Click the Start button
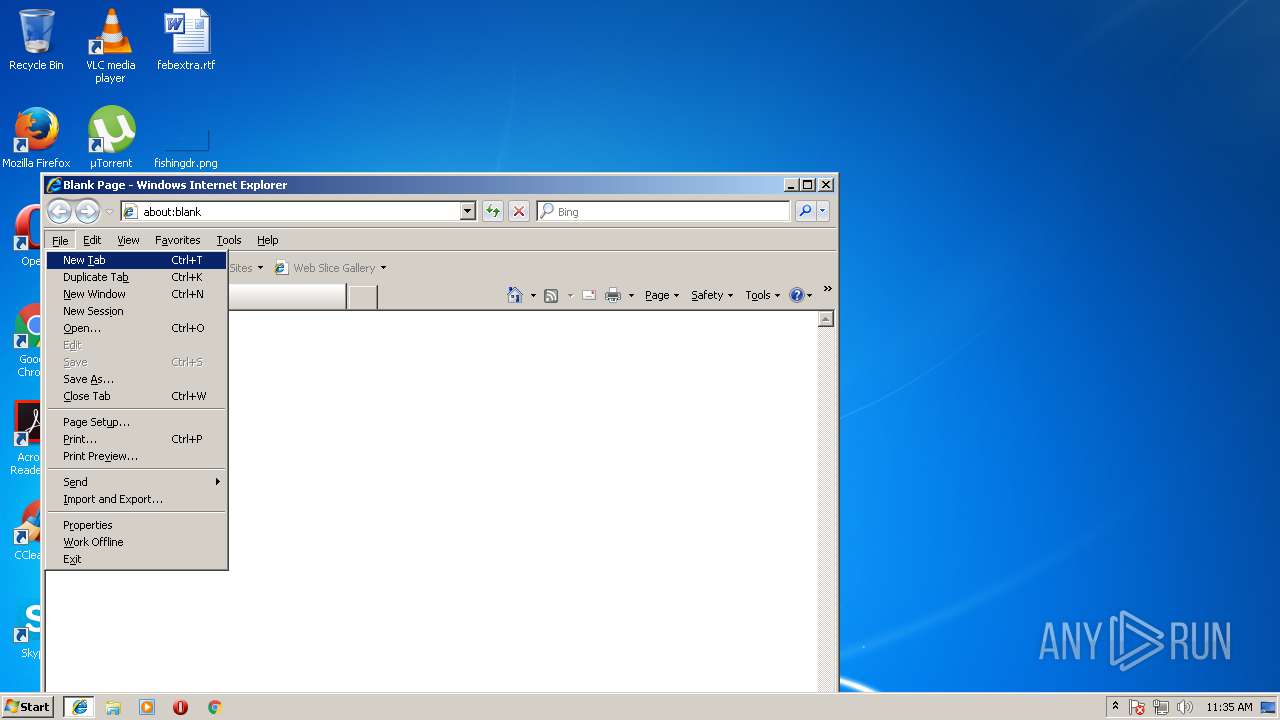Screen dimensions: 1280x720 click(x=28, y=707)
